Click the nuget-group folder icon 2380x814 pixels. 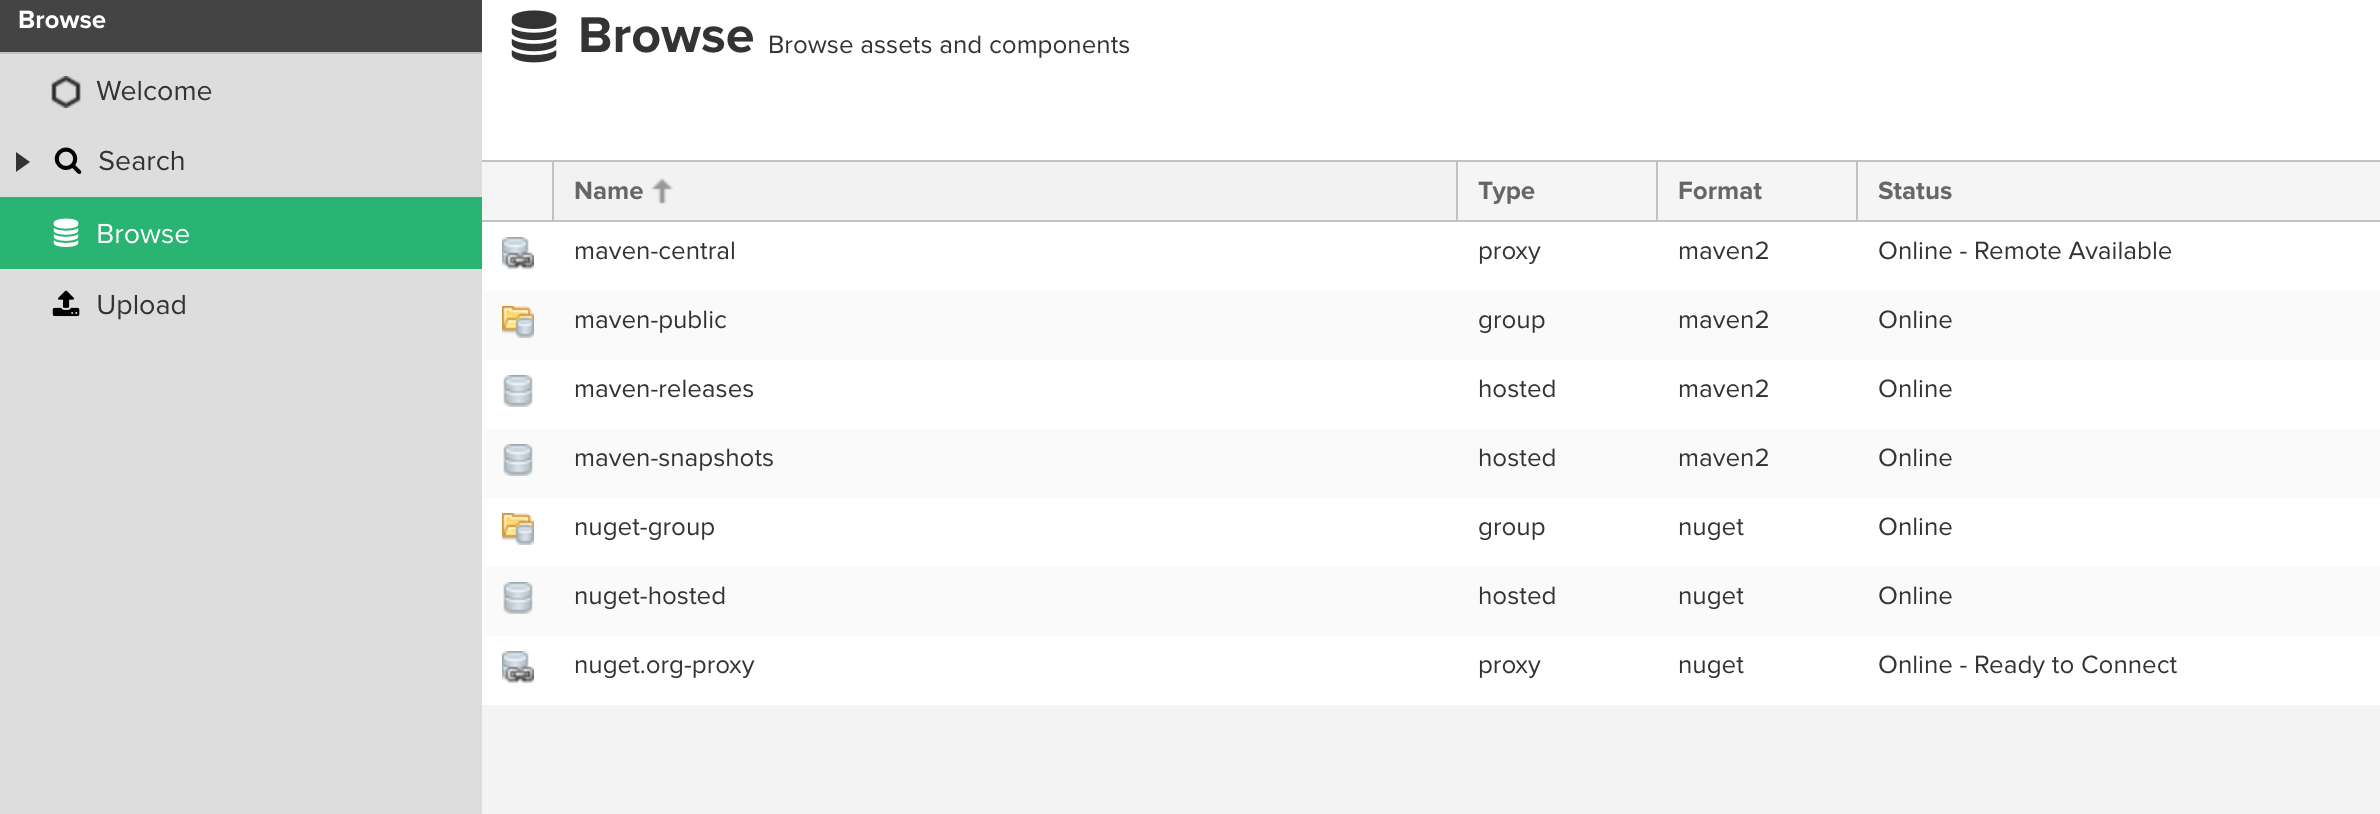[517, 528]
